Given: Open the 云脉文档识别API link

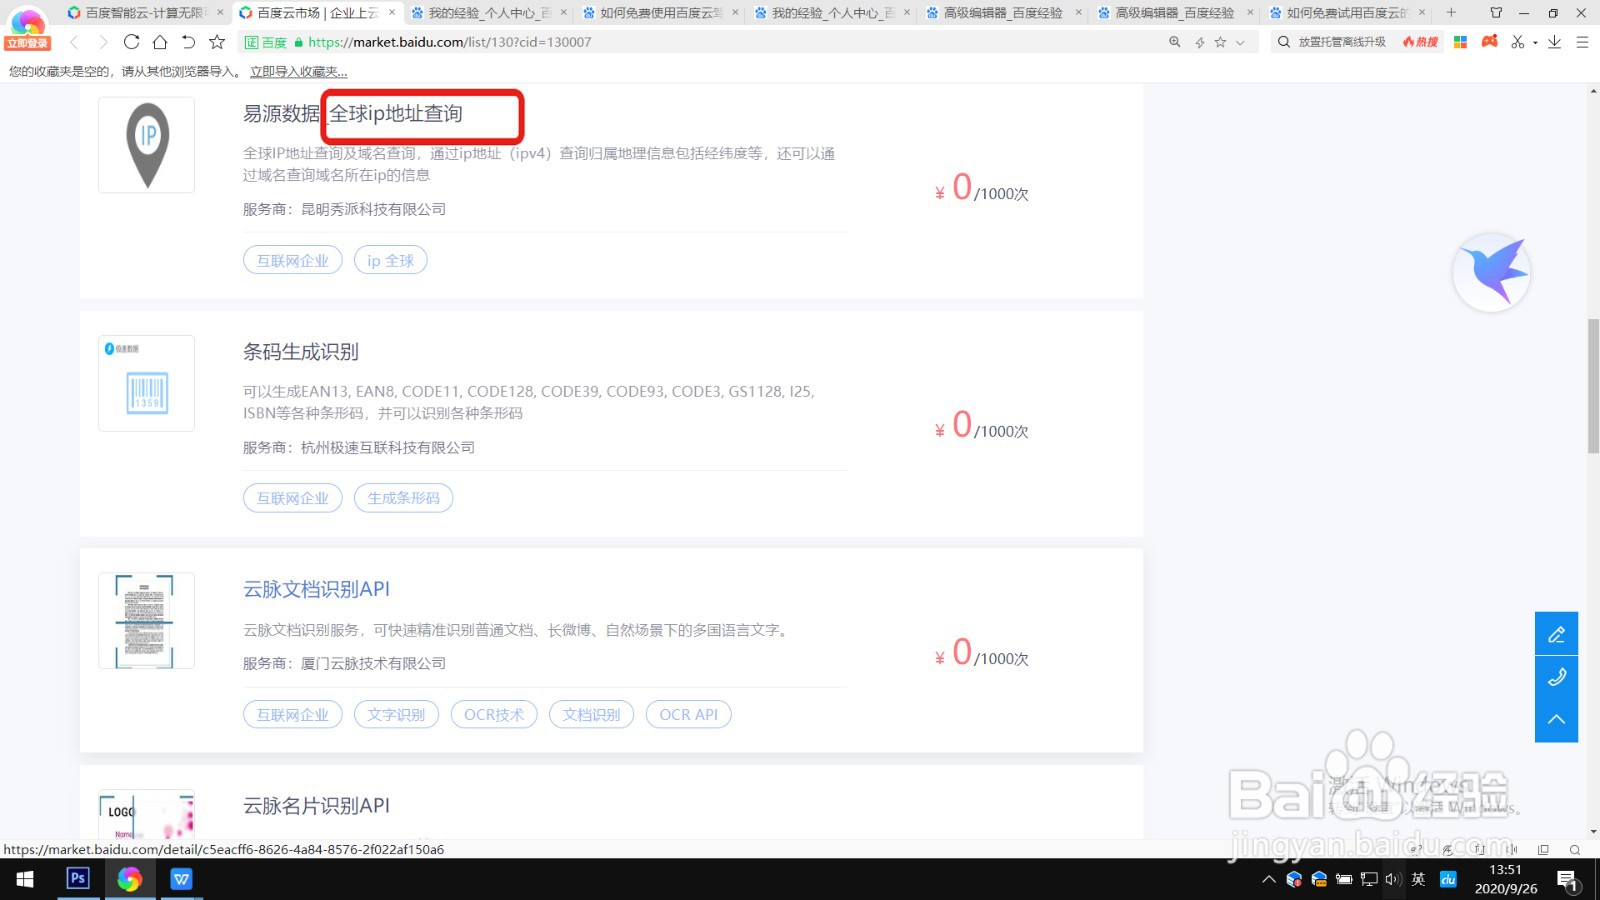Looking at the screenshot, I should 316,589.
